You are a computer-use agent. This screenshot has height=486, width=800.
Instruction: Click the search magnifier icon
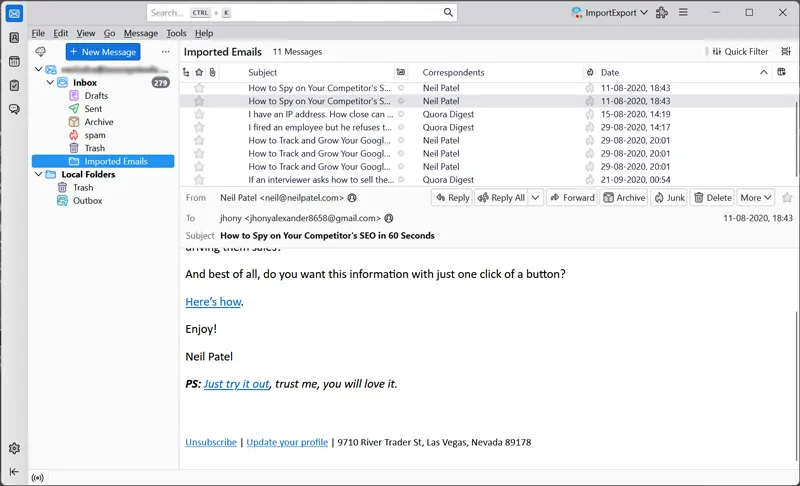tap(448, 12)
